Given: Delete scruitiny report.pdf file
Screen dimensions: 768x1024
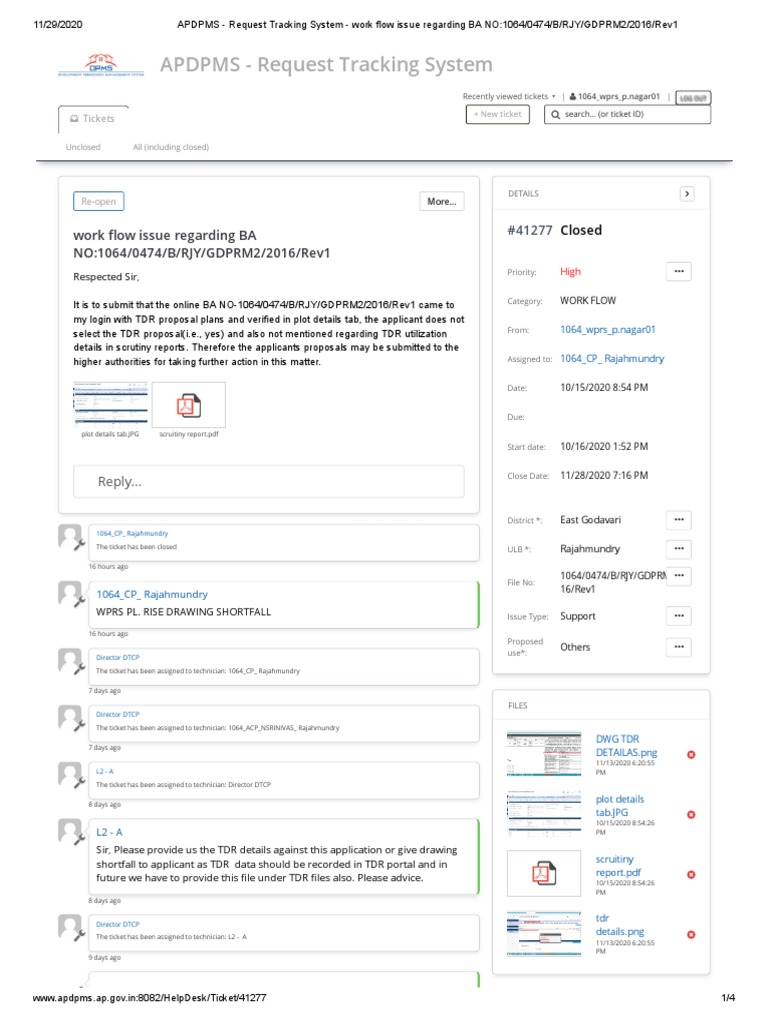Looking at the screenshot, I should point(691,875).
